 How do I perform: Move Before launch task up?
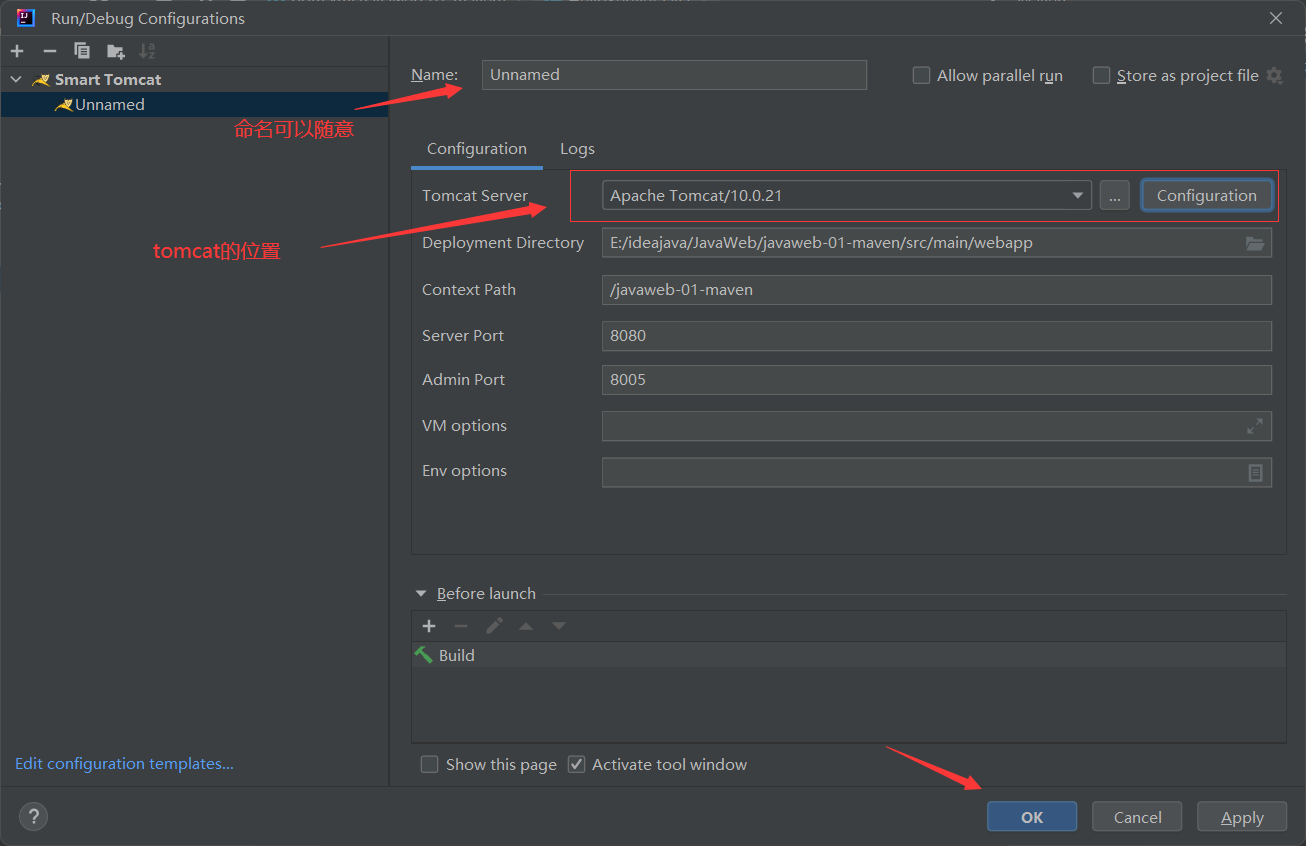pyautogui.click(x=526, y=626)
